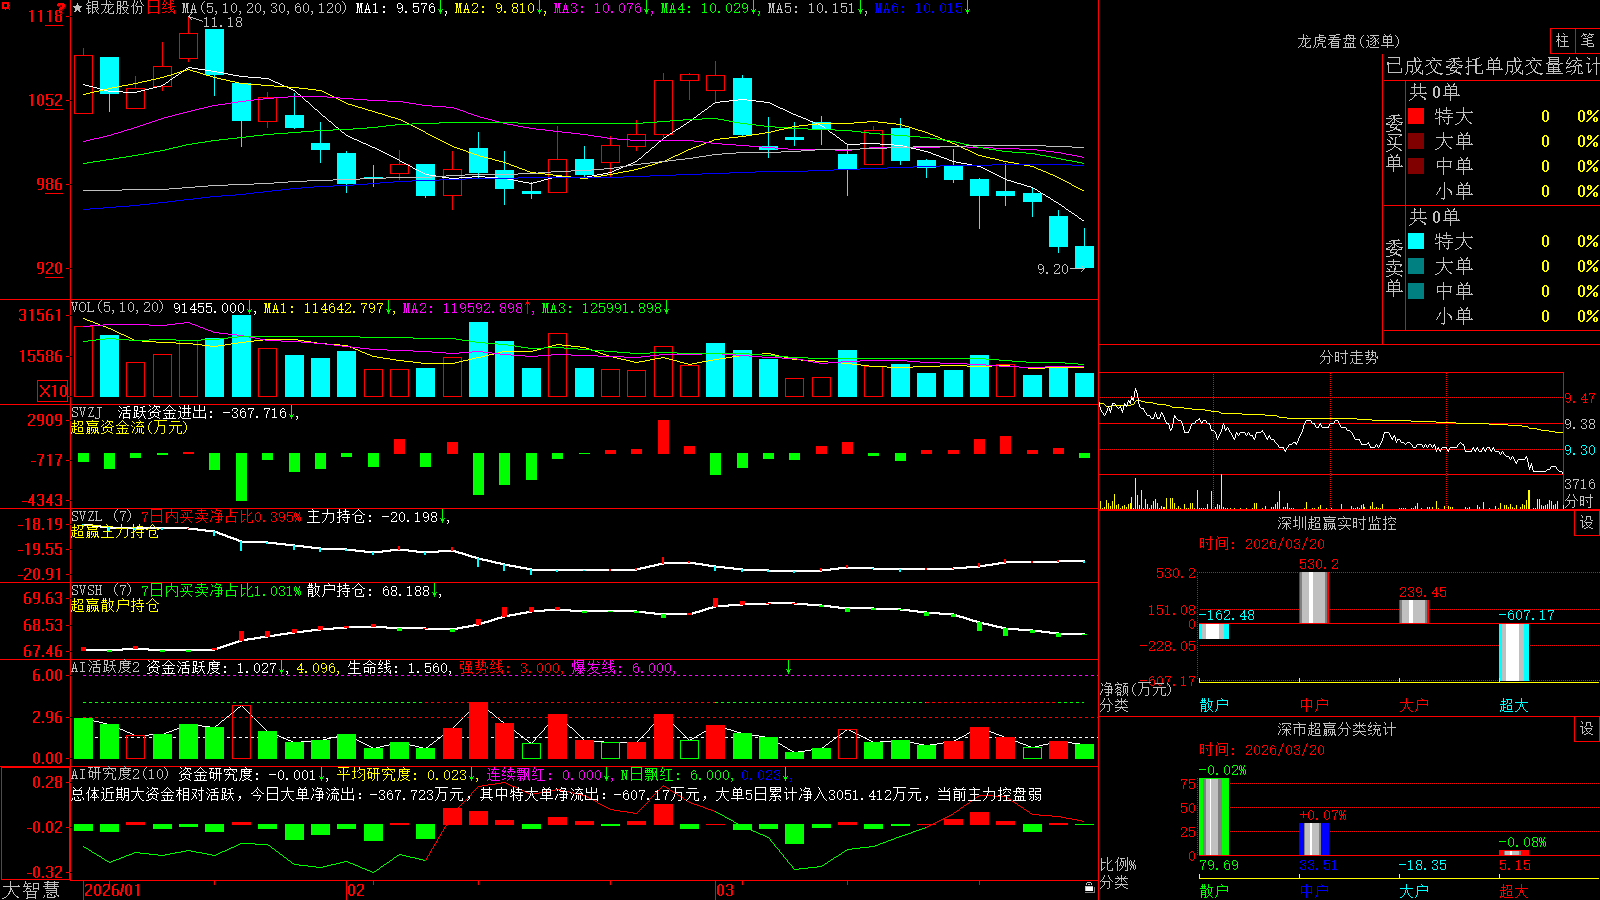1600x900 pixels.
Task: Click the 超赢散户持仓 yellow label
Action: [x=115, y=605]
